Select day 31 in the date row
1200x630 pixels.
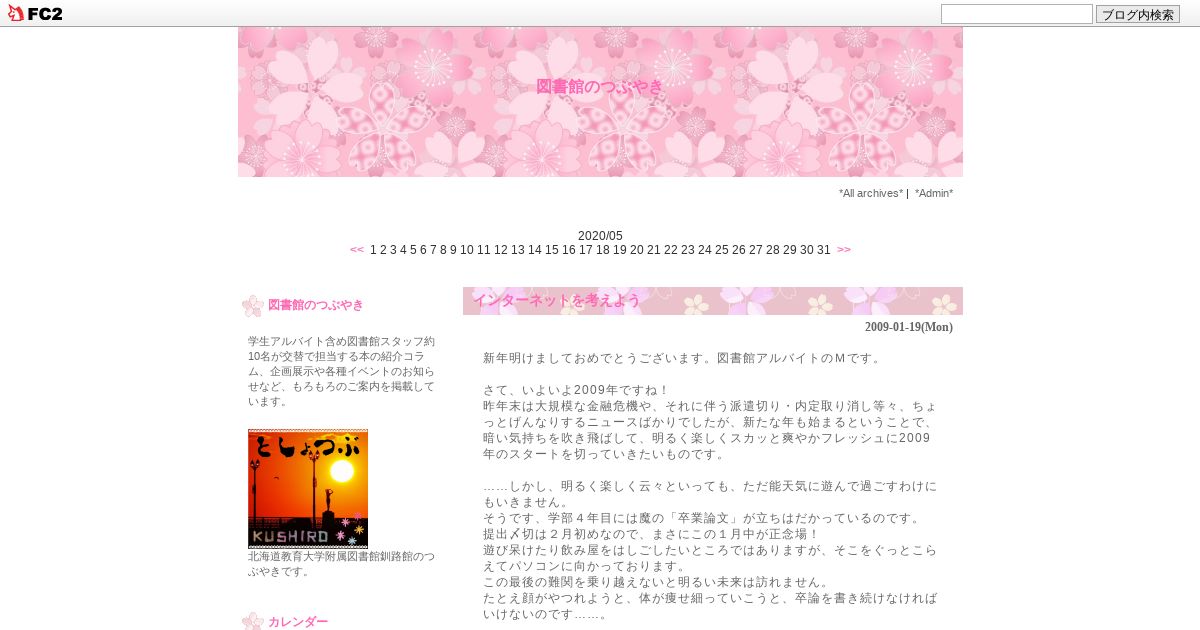pos(824,250)
